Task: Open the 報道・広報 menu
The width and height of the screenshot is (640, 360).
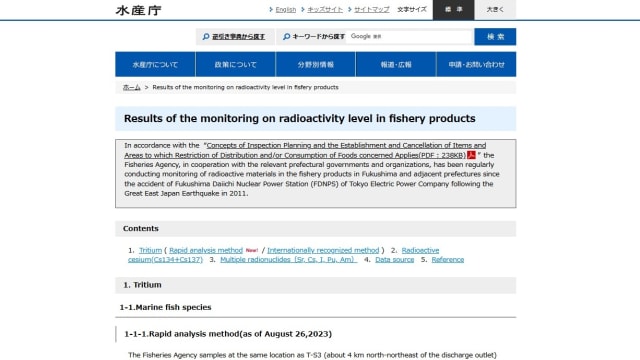Action: (396, 64)
